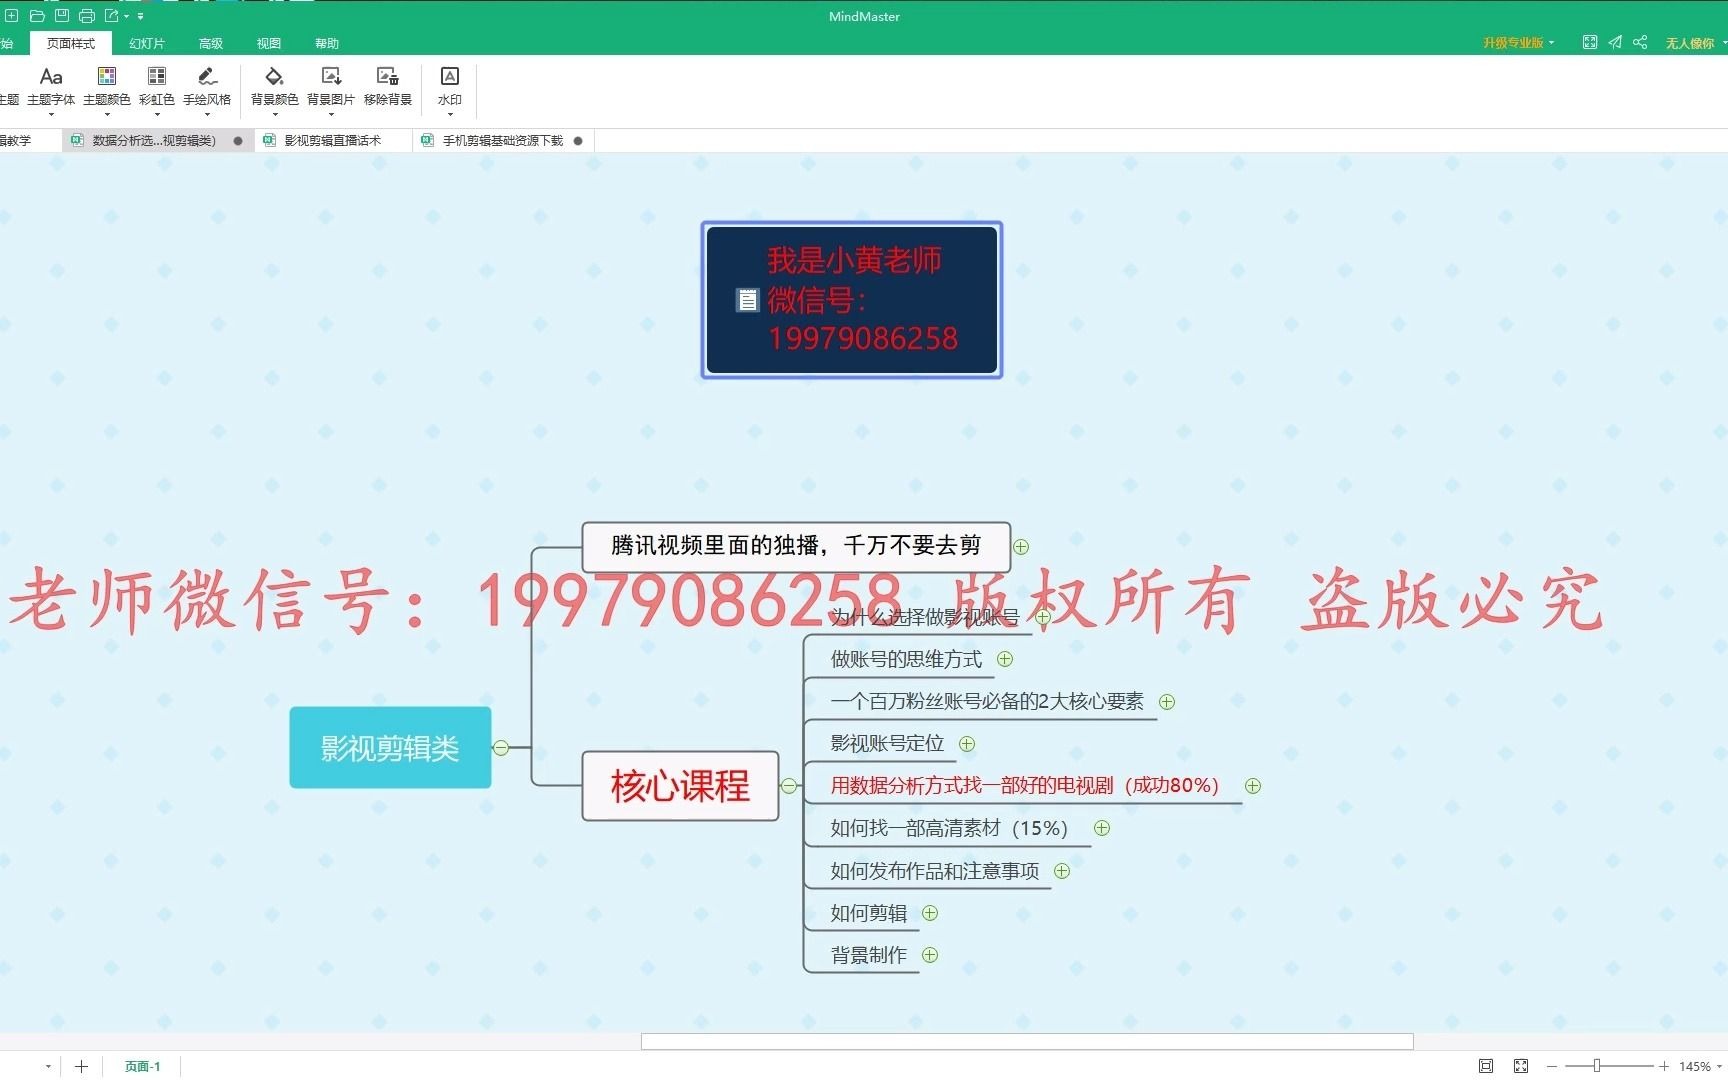Expand 为什么选择做影视账号 subtopic plus icon
Viewport: 1728px width, 1080px height.
point(1043,617)
